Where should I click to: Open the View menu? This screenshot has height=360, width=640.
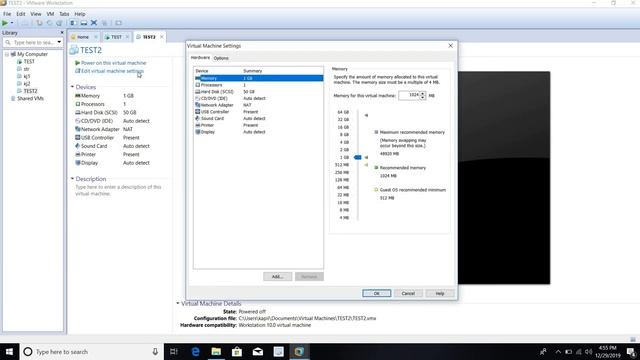click(x=36, y=14)
